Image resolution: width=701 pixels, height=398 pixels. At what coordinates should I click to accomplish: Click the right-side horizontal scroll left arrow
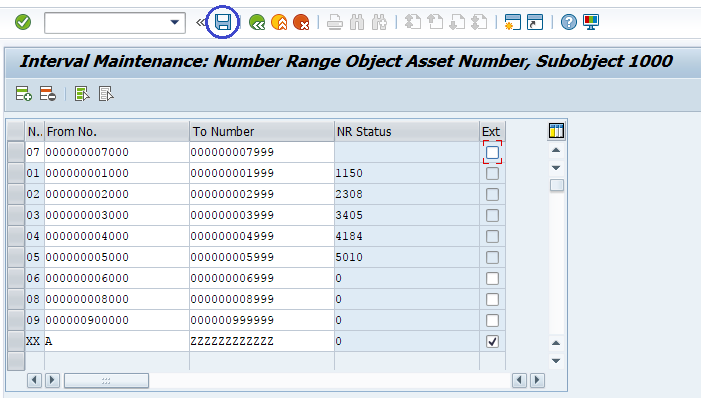519,381
